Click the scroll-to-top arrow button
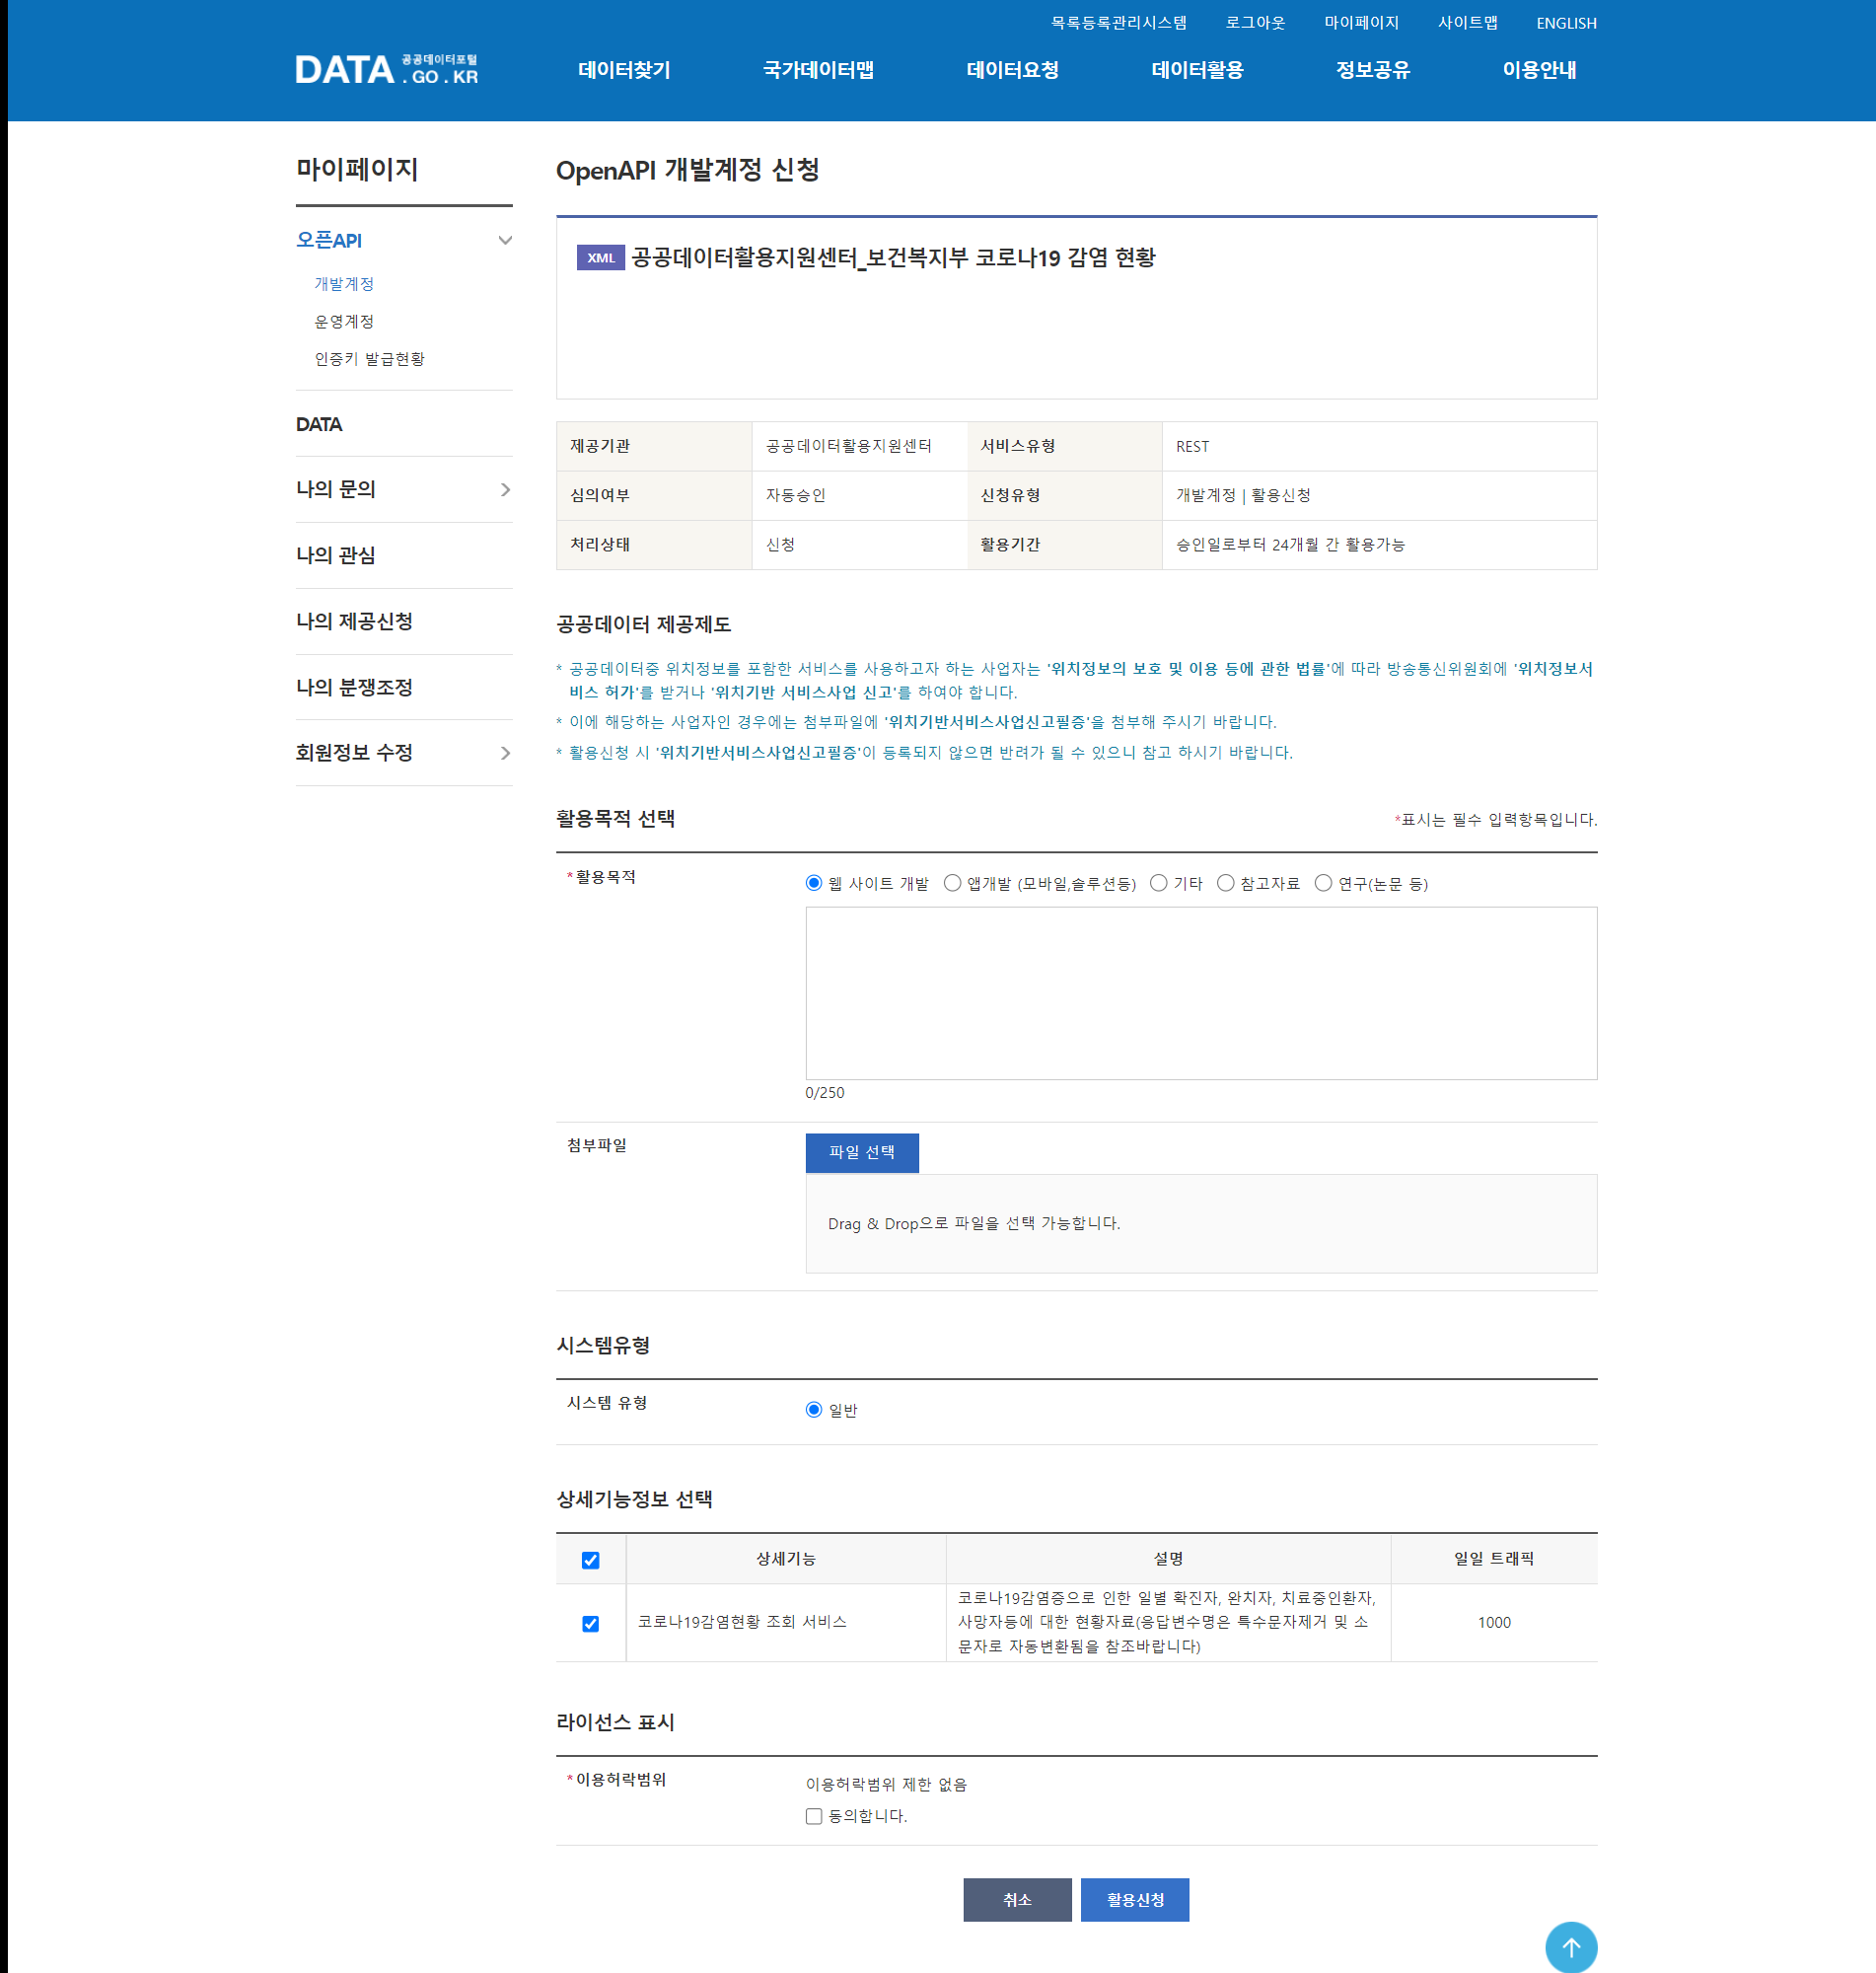The height and width of the screenshot is (1973, 1876). pyautogui.click(x=1570, y=1946)
